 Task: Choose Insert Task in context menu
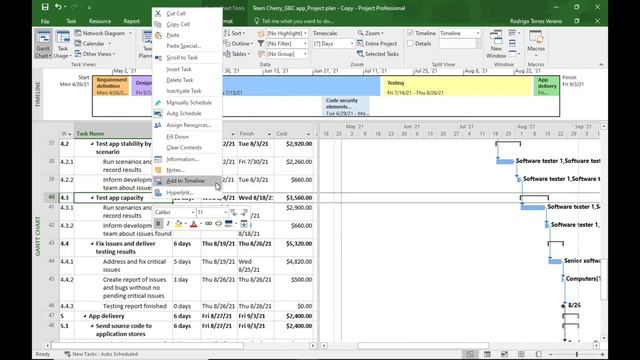(x=187, y=69)
